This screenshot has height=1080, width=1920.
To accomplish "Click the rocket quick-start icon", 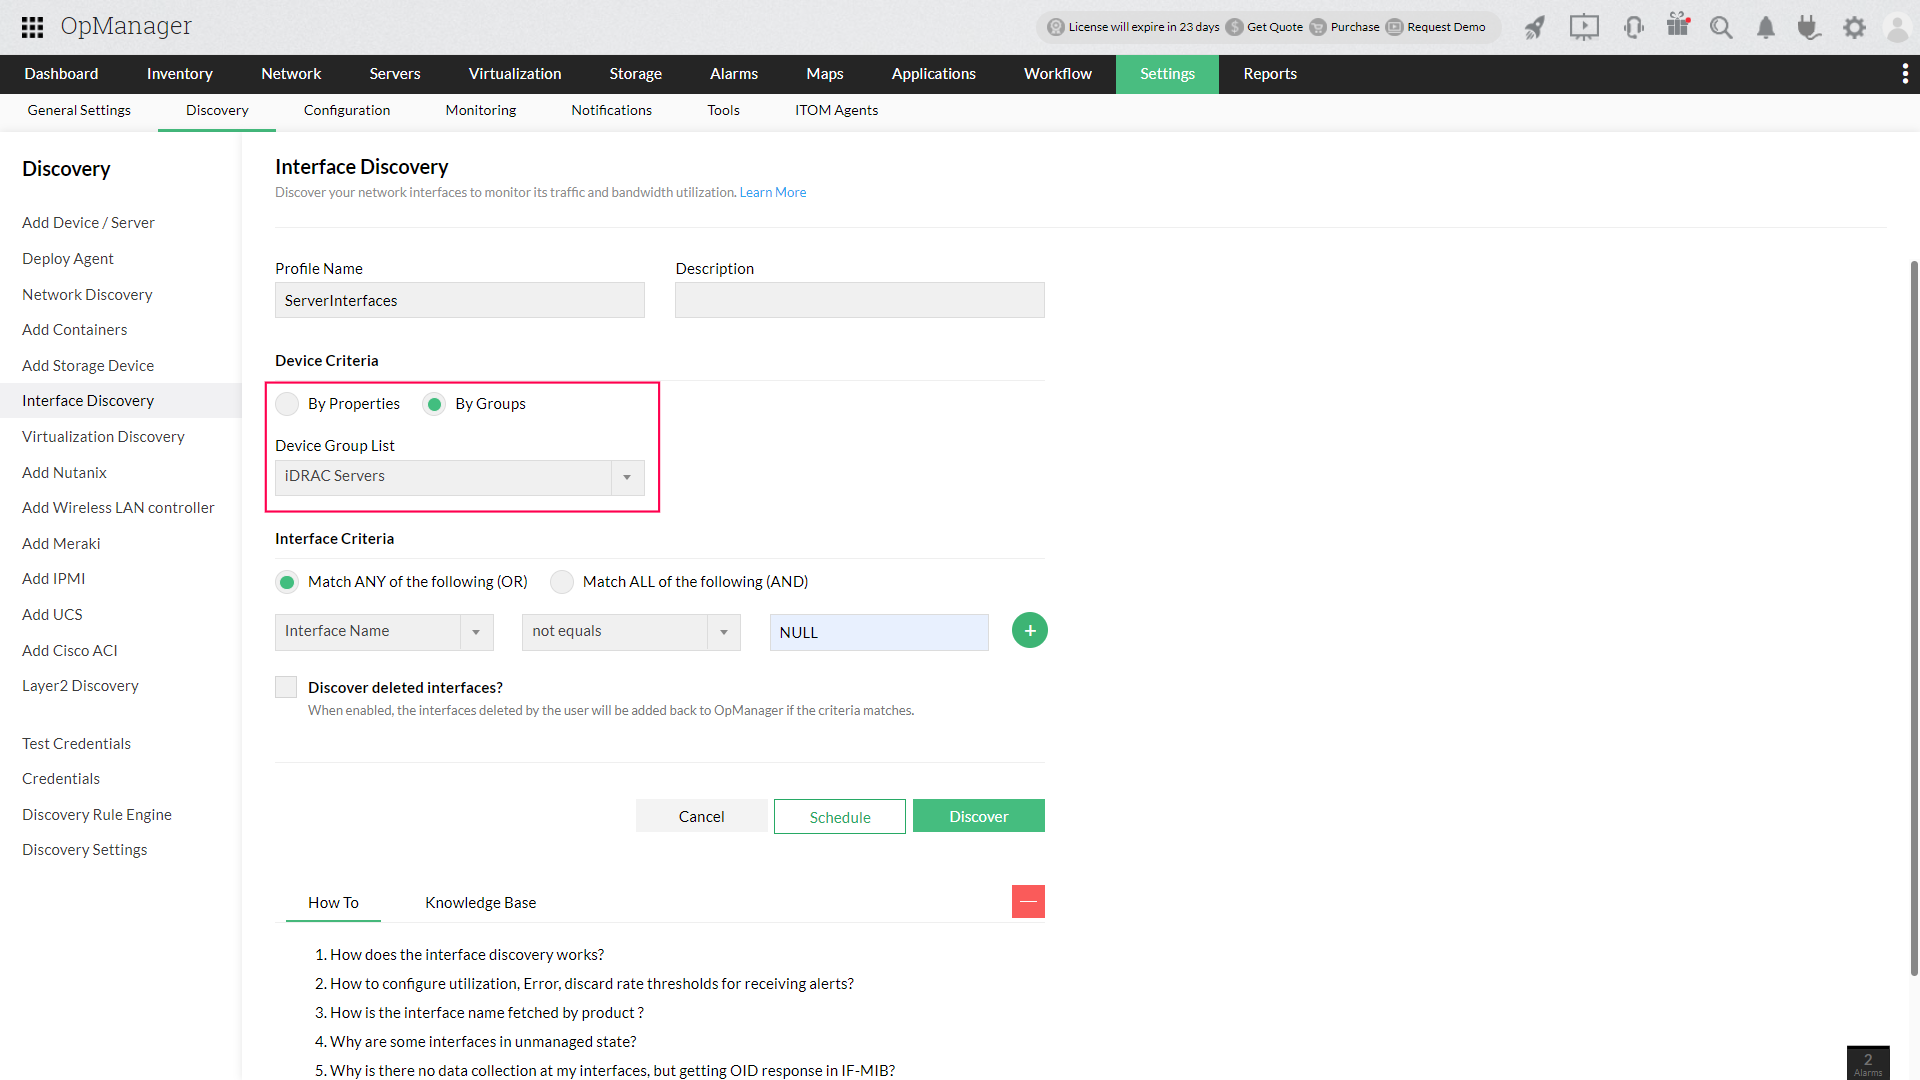I will pyautogui.click(x=1535, y=27).
